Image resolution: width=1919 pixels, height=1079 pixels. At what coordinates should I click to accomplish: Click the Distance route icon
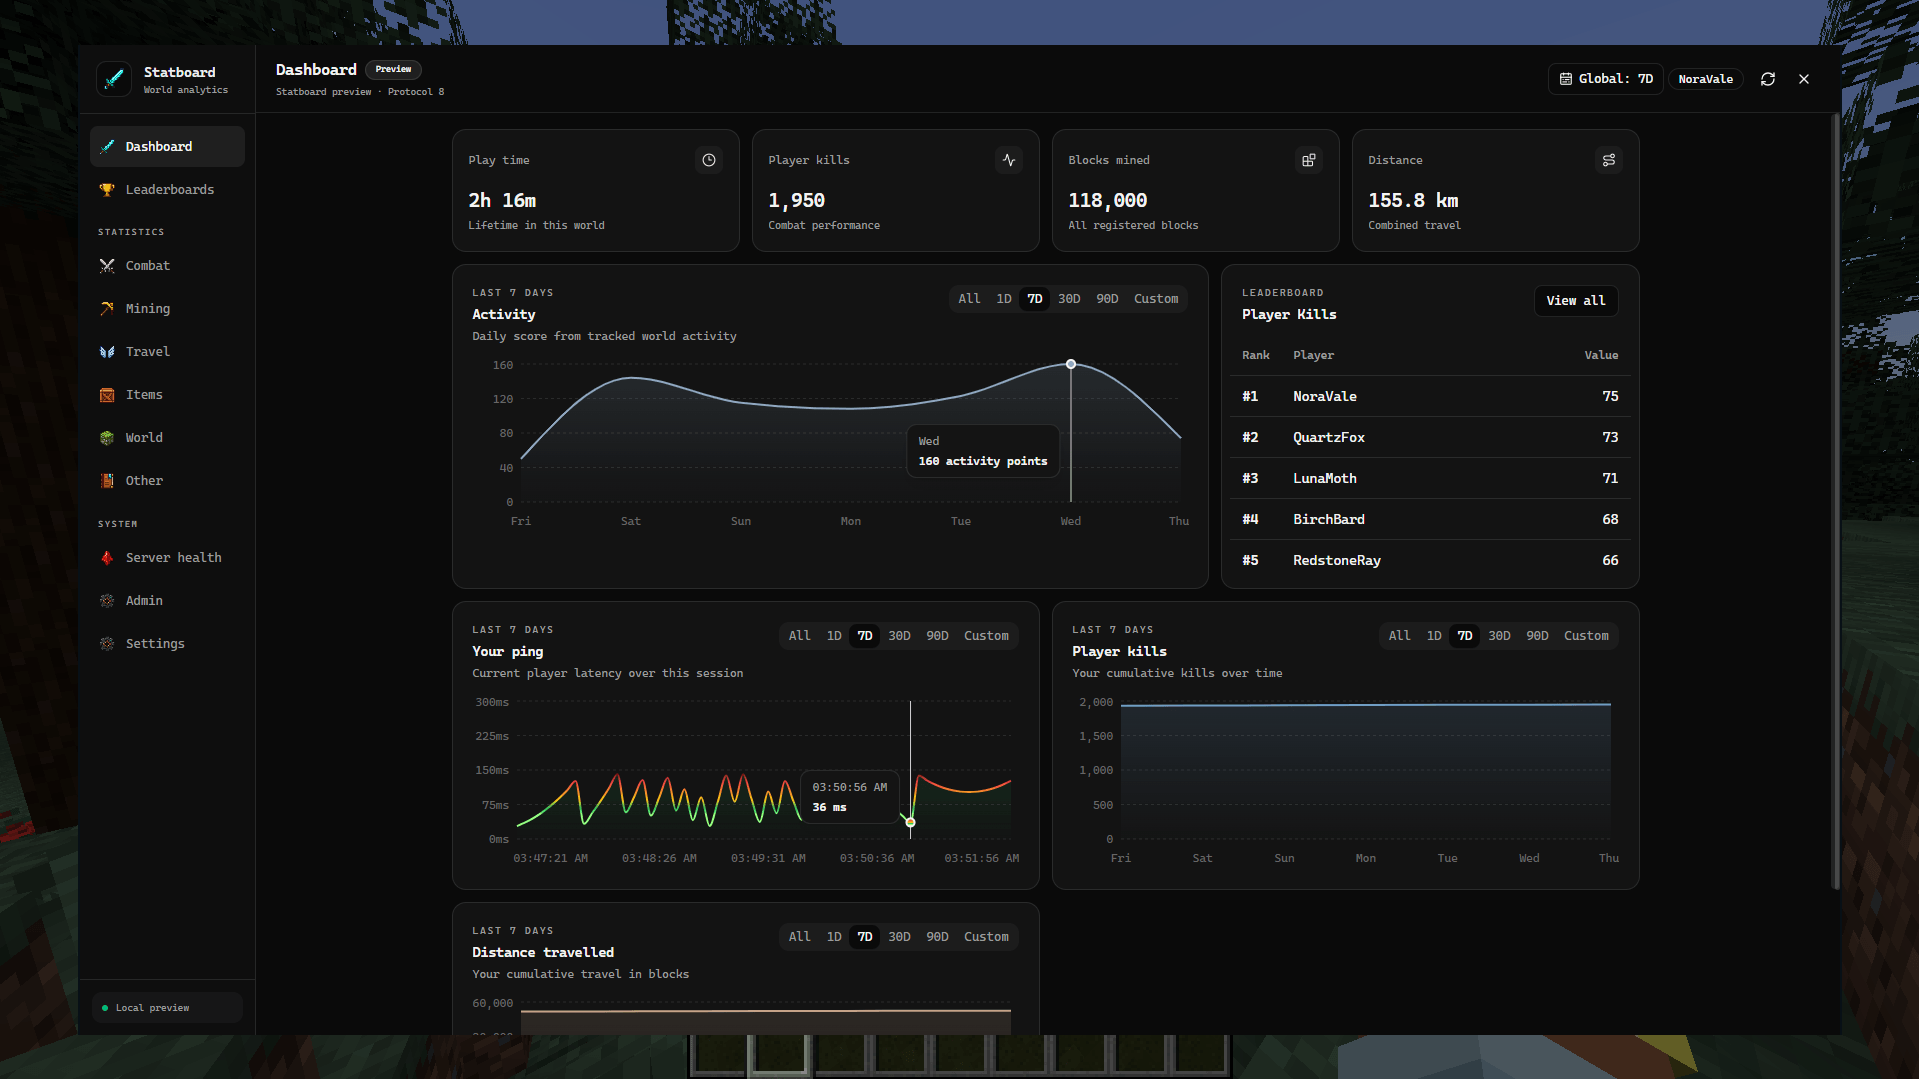tap(1609, 160)
